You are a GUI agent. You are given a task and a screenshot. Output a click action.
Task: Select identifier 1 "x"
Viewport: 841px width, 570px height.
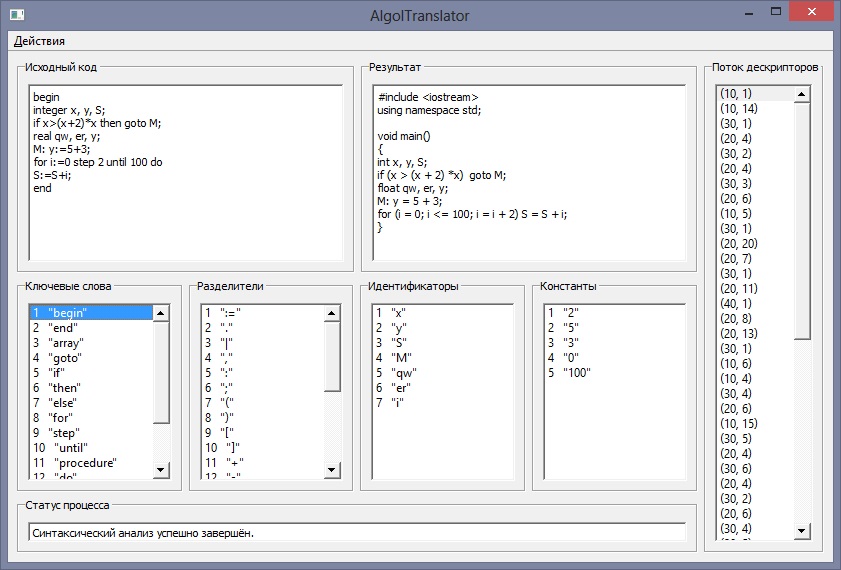pyautogui.click(x=442, y=313)
